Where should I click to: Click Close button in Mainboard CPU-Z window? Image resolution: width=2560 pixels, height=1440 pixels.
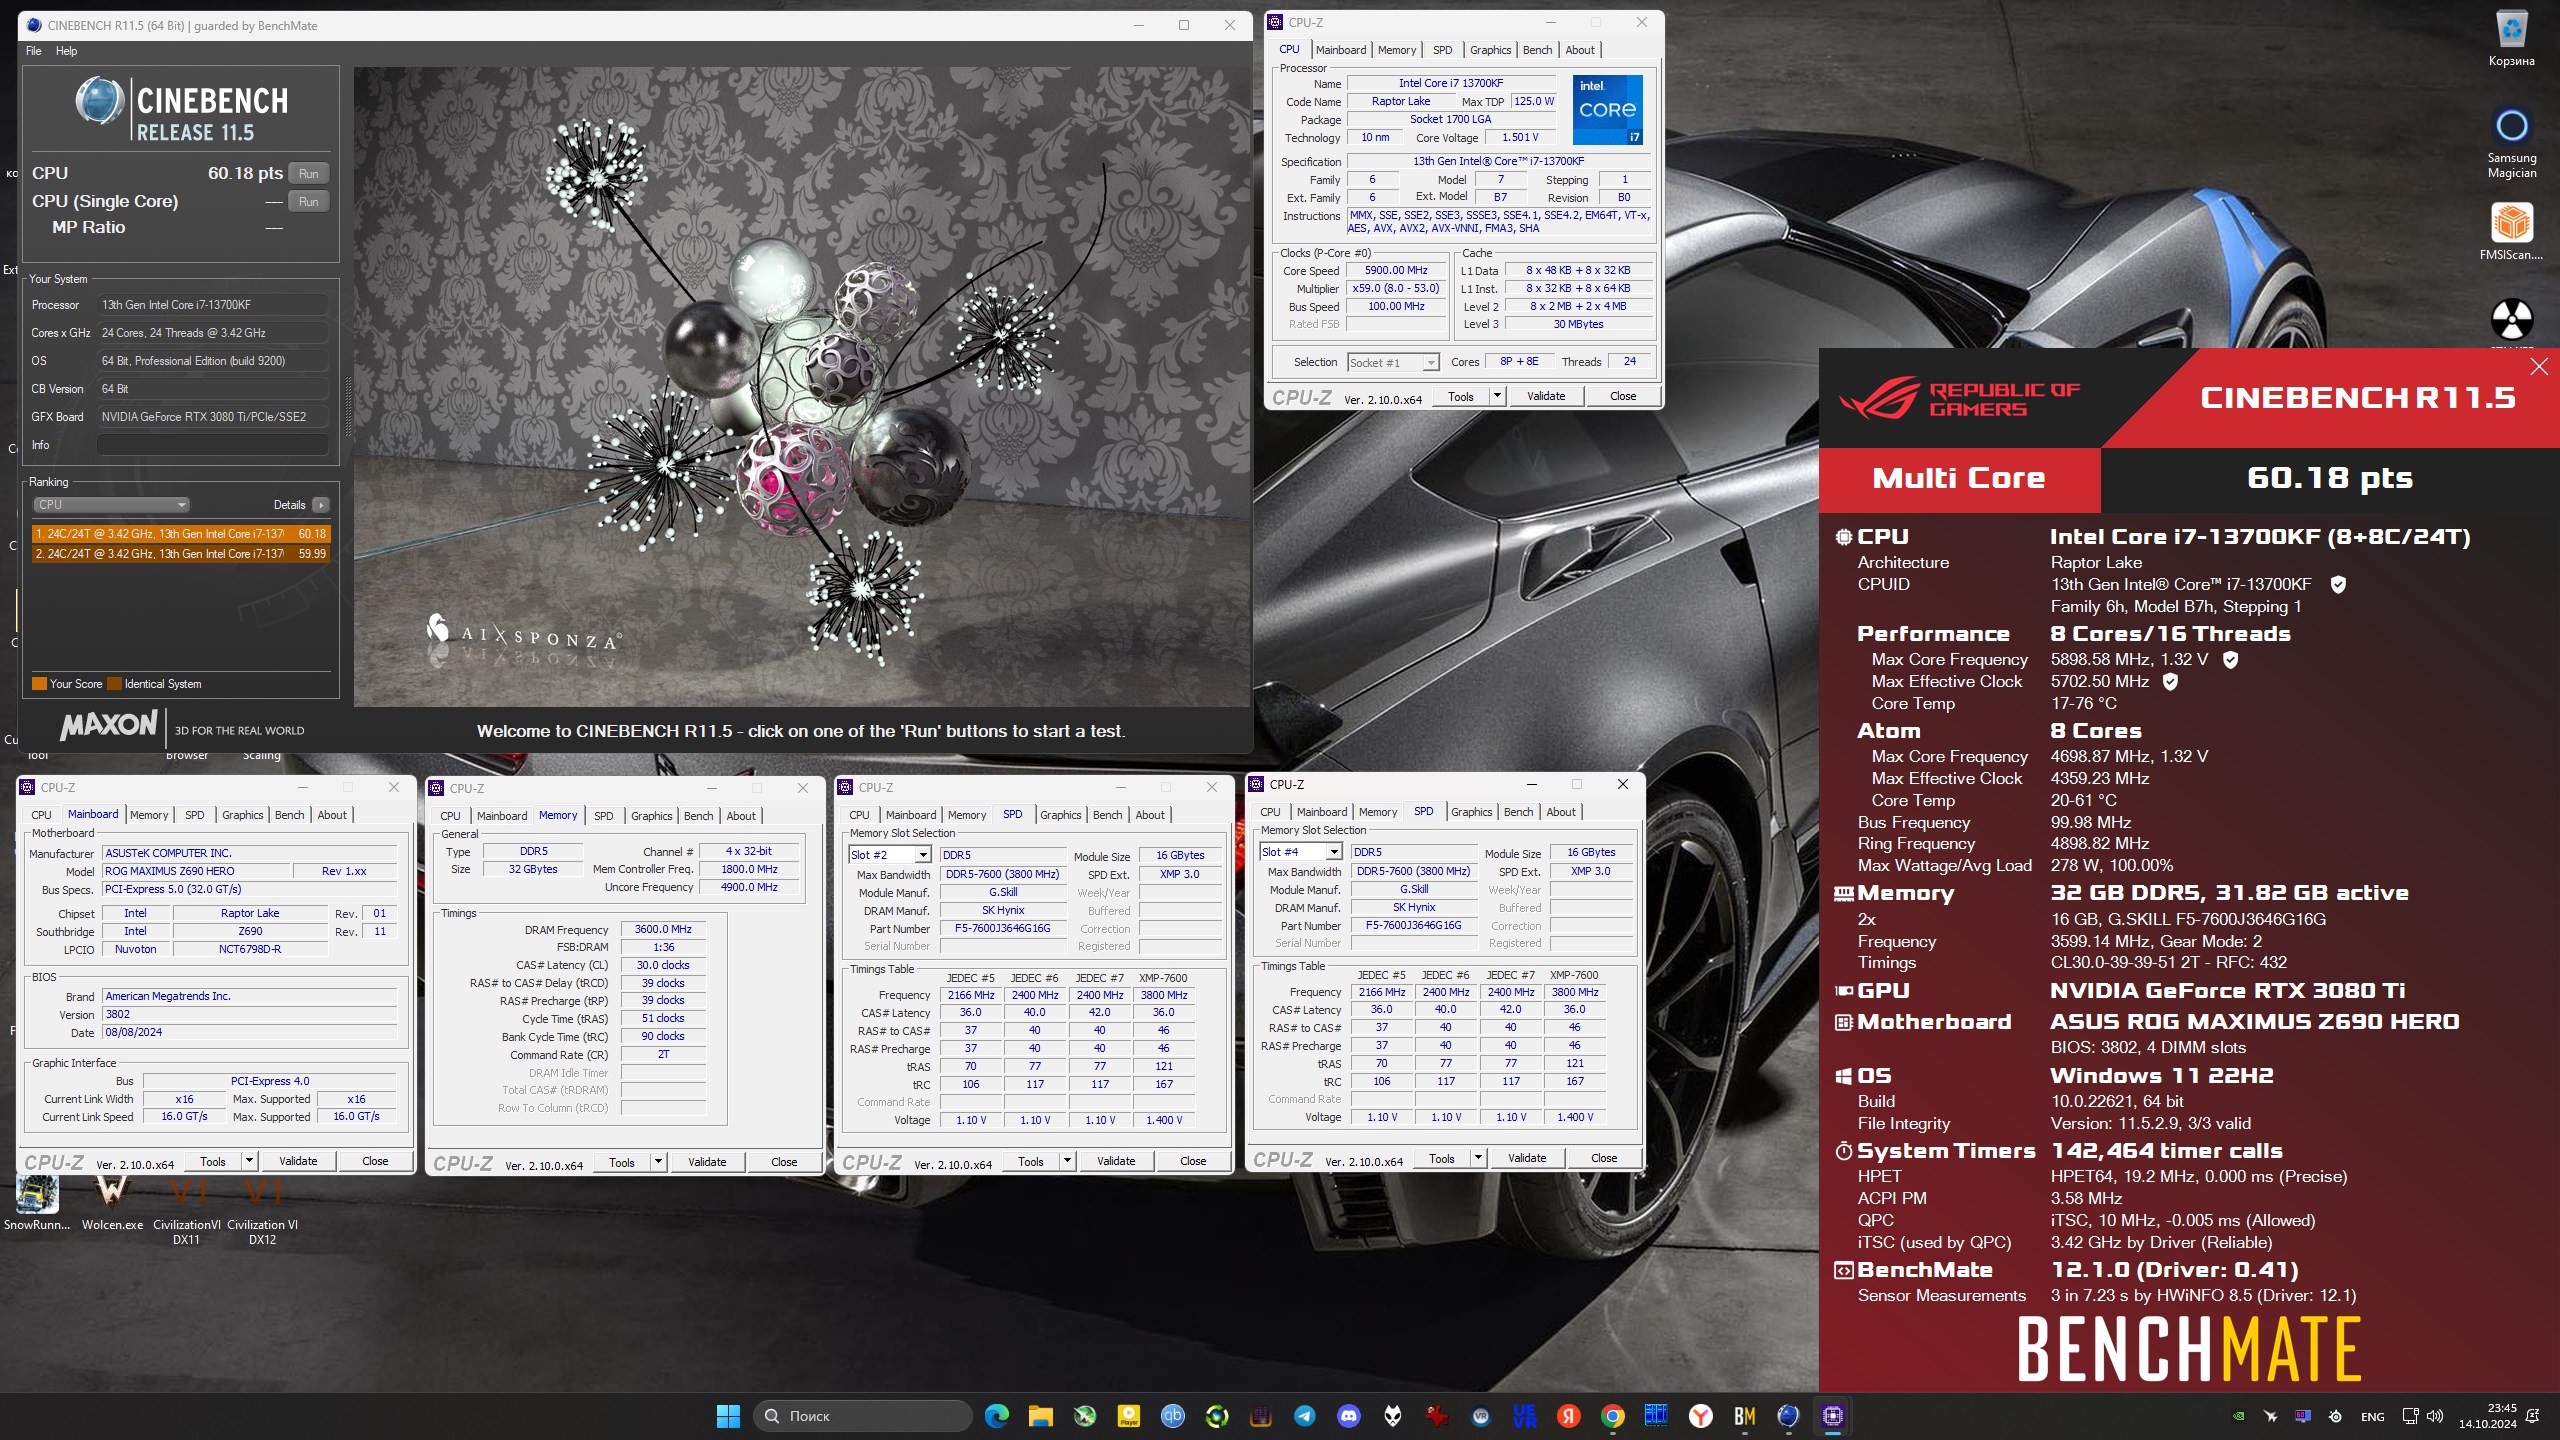(x=375, y=1161)
